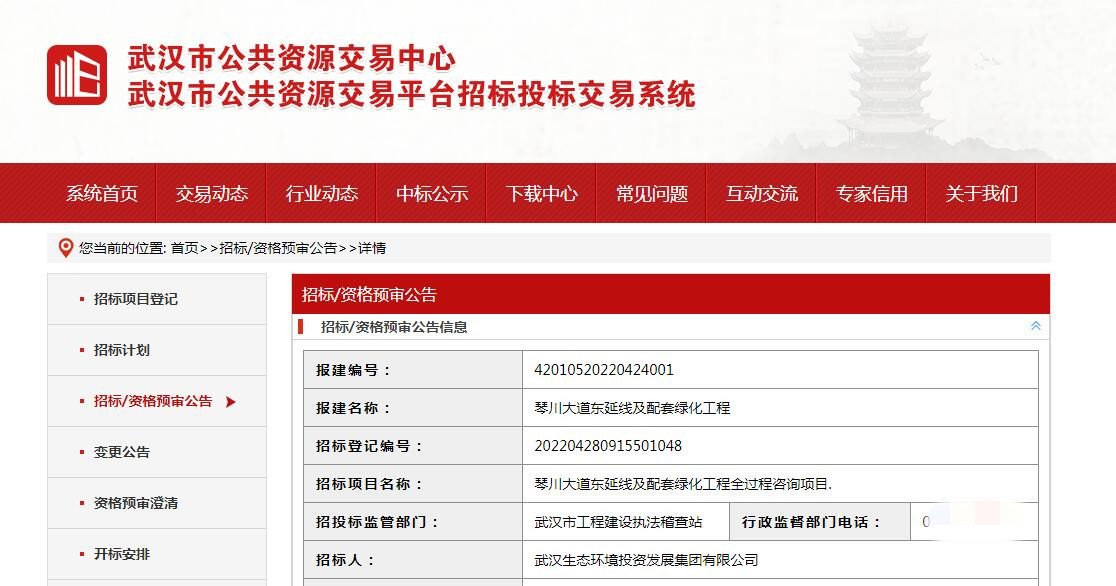
Task: Click the 招标/资格预审公告 red panel header
Action: [x=670, y=294]
